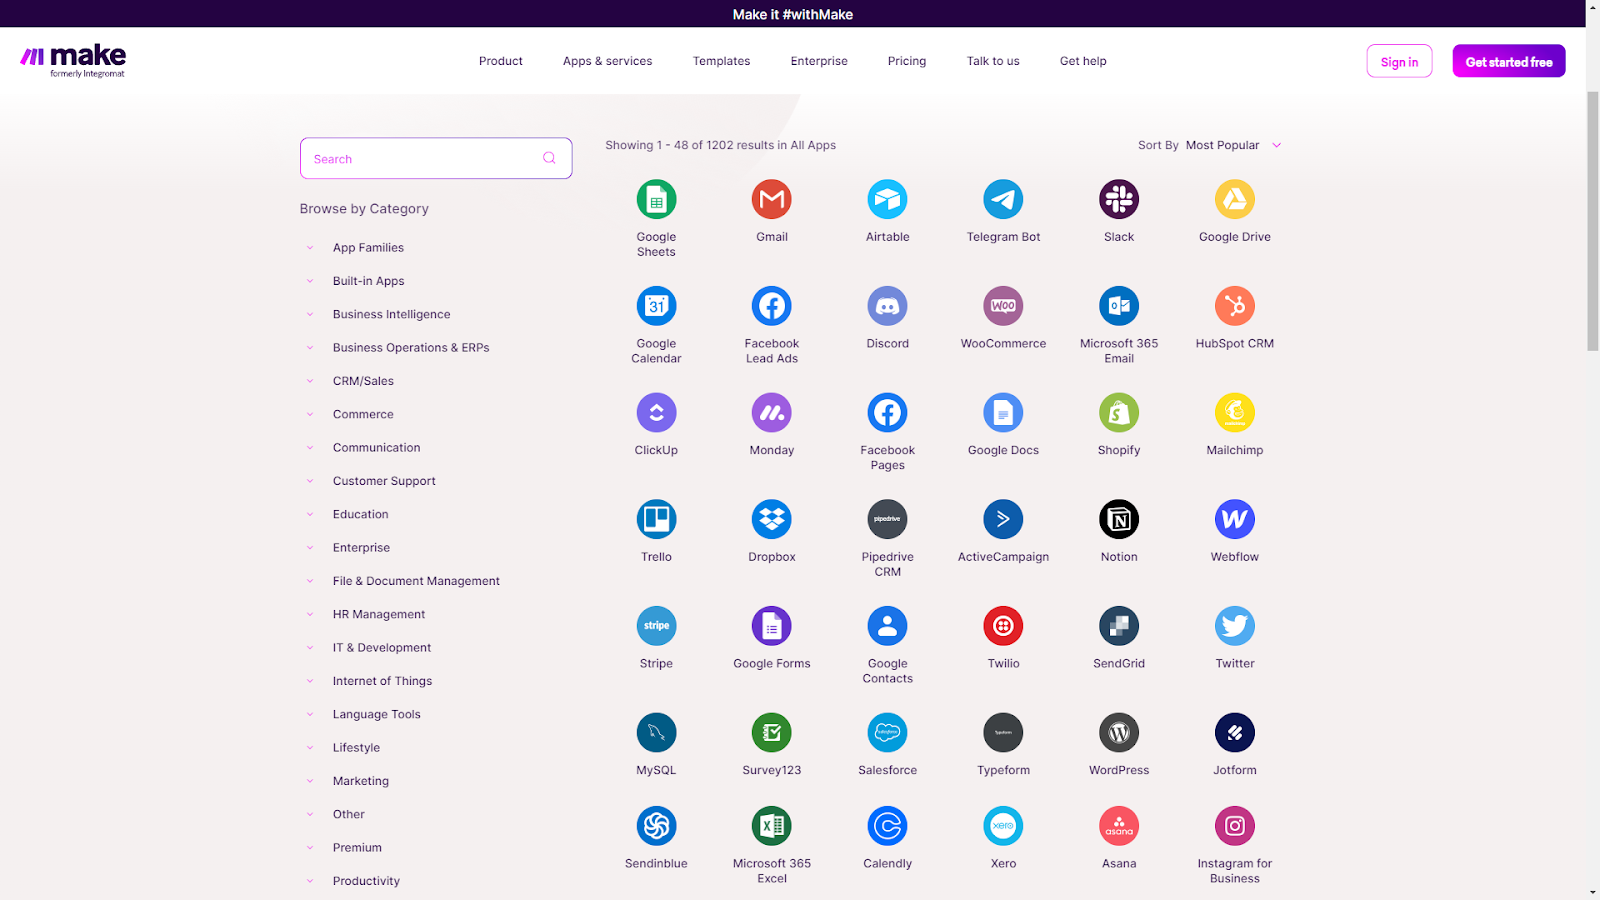
Task: Click the Stripe app icon
Action: click(656, 626)
